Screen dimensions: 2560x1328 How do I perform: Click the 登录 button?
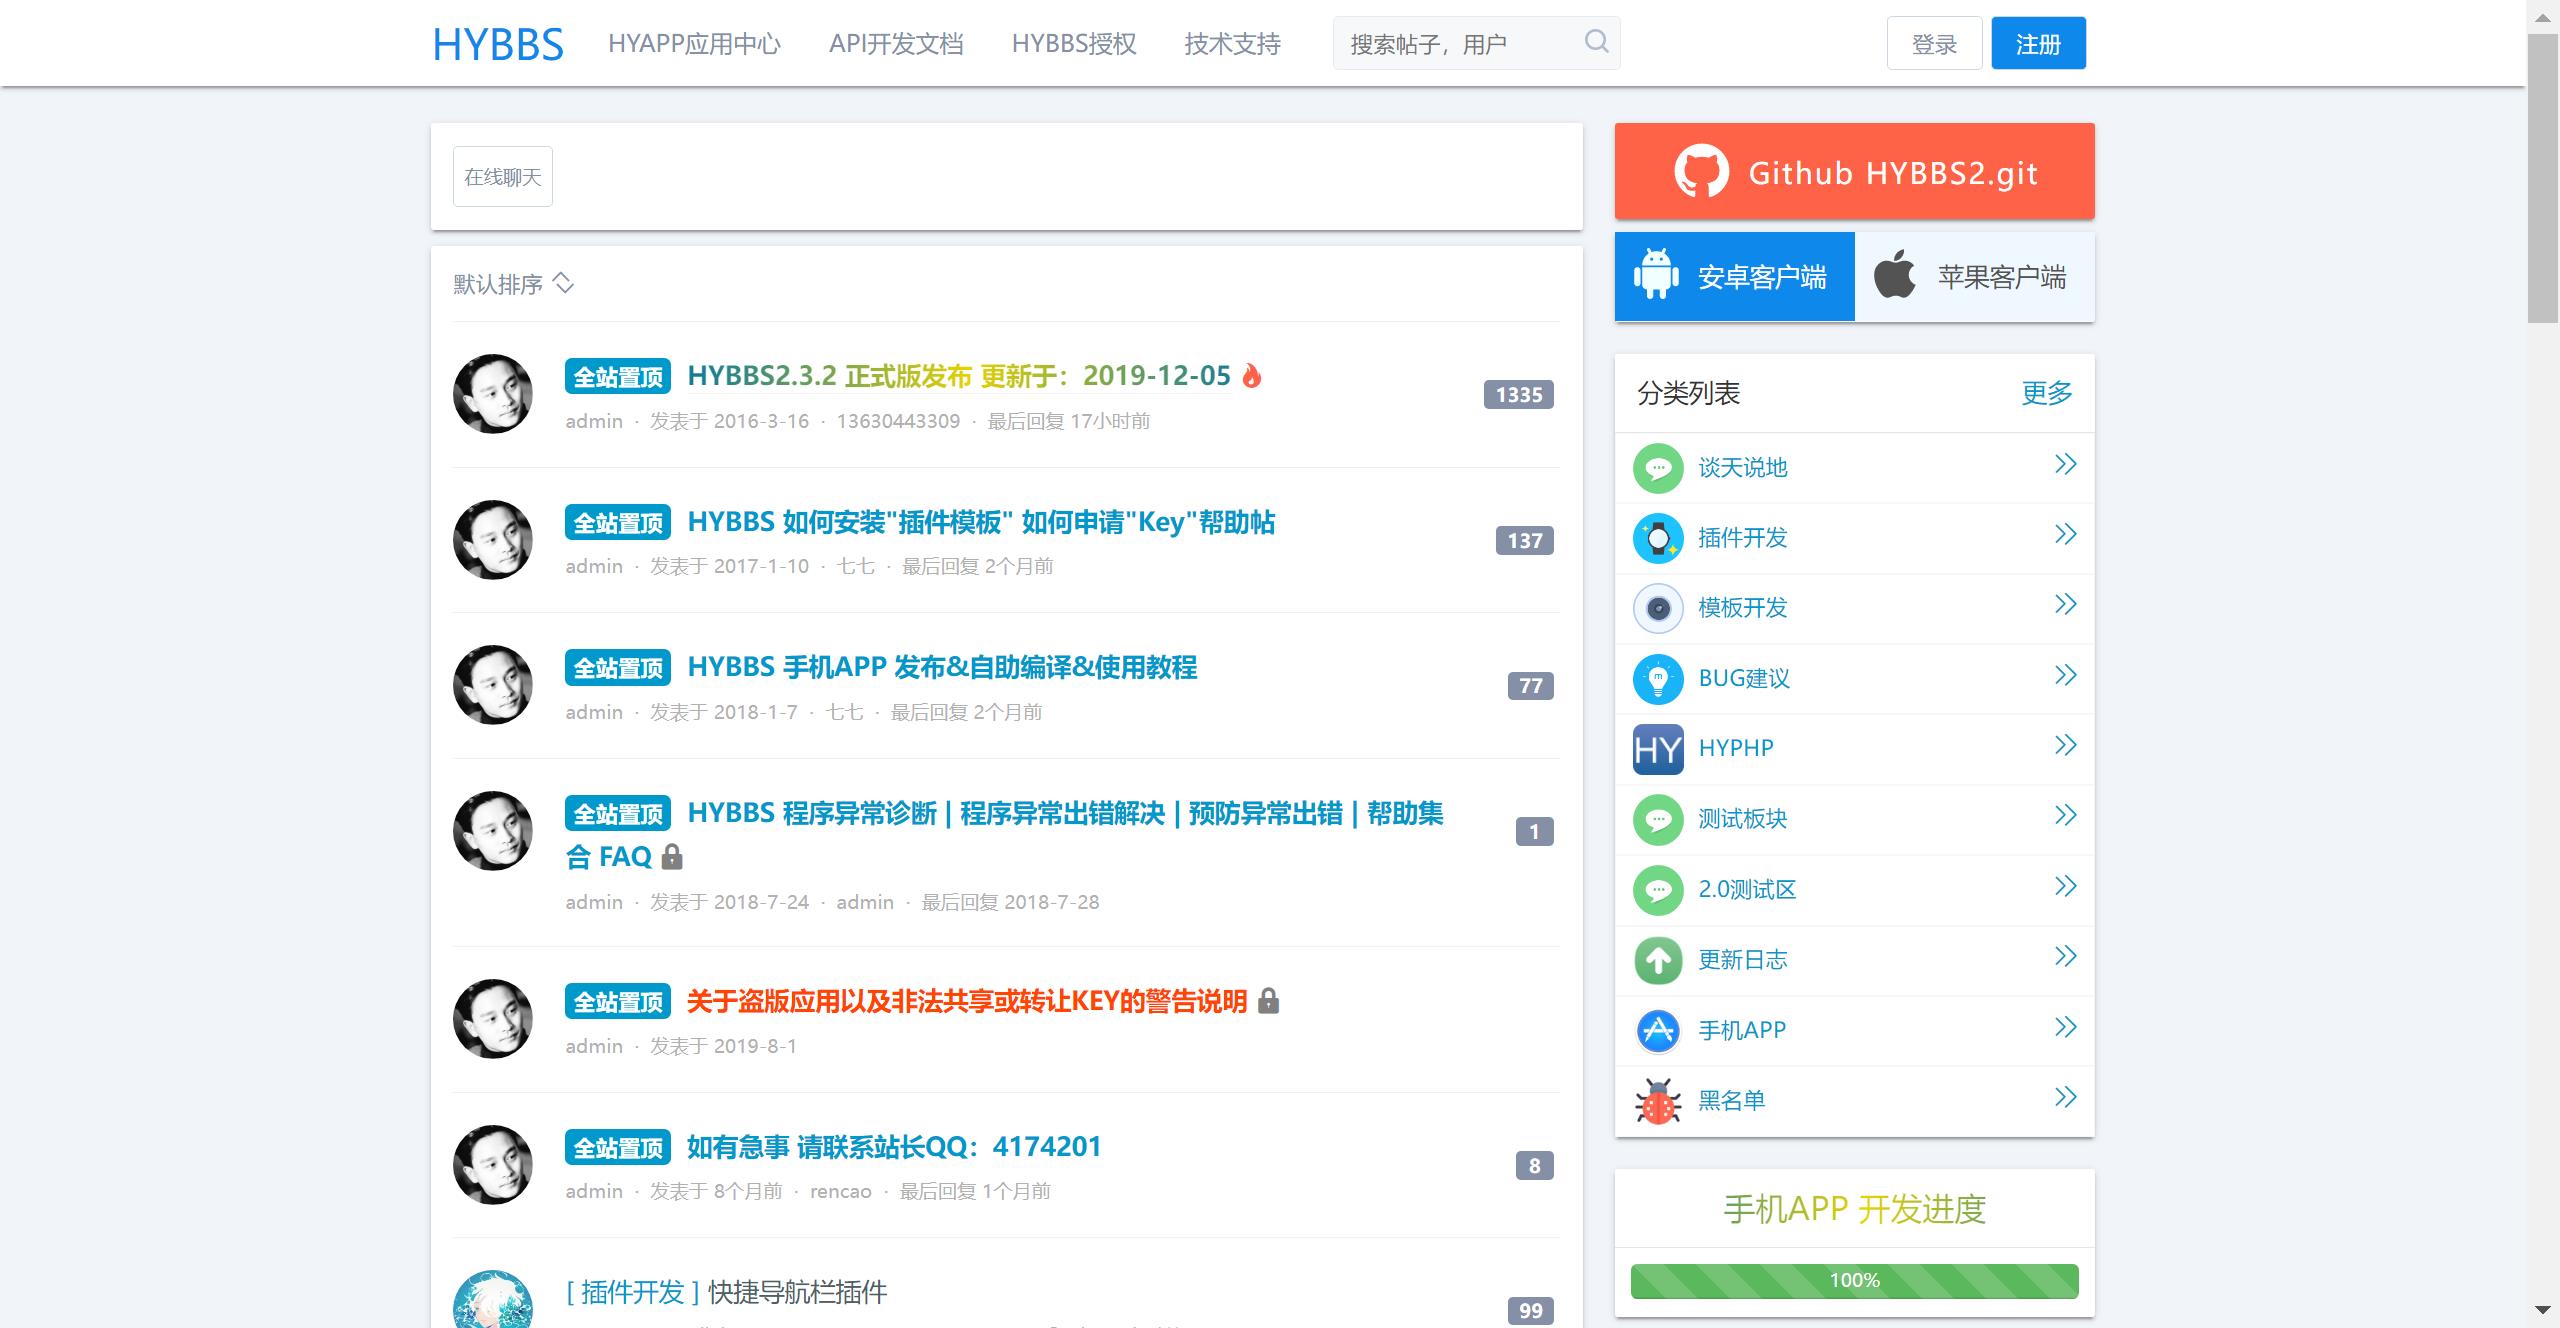tap(1934, 44)
